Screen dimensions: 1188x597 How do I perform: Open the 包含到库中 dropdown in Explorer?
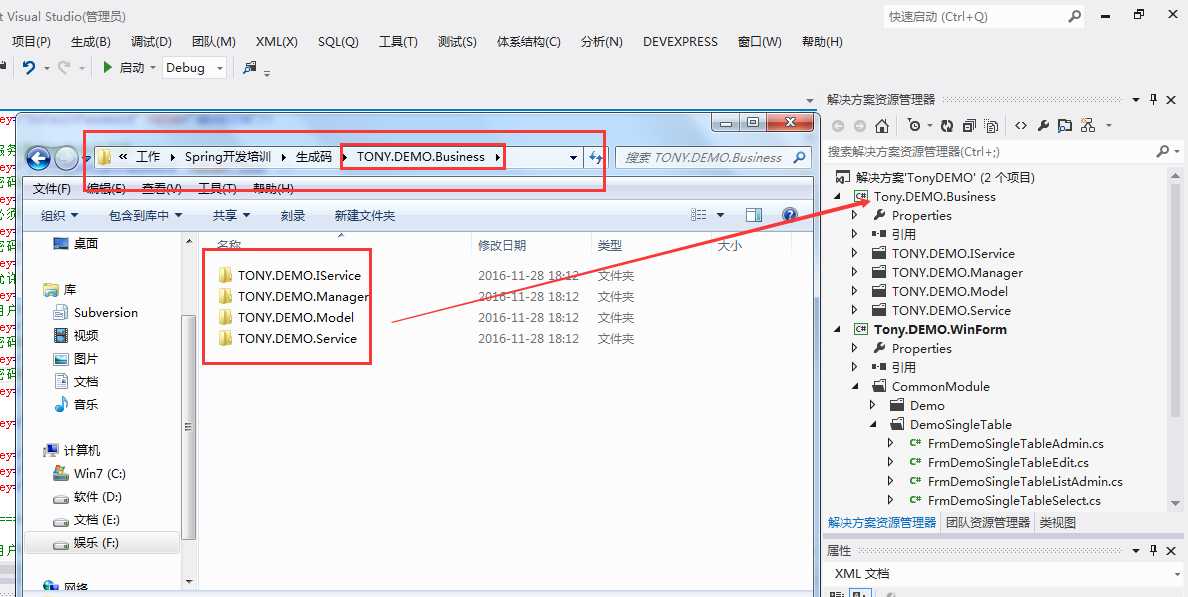click(x=145, y=216)
